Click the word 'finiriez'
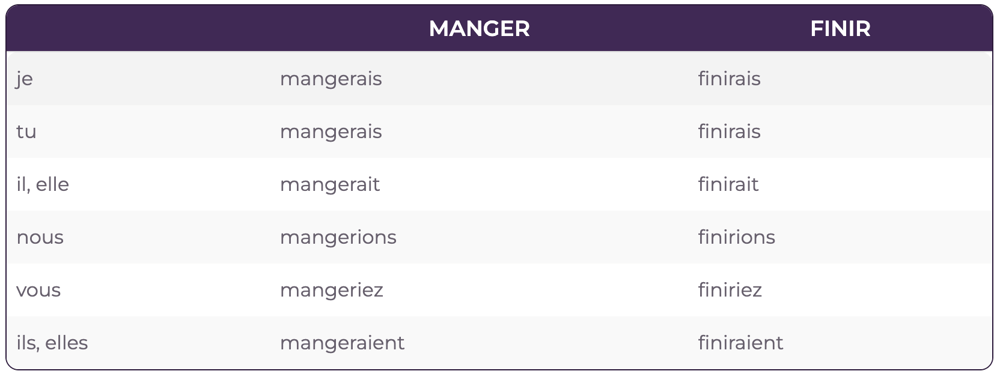This screenshot has width=1000, height=377. [x=730, y=291]
